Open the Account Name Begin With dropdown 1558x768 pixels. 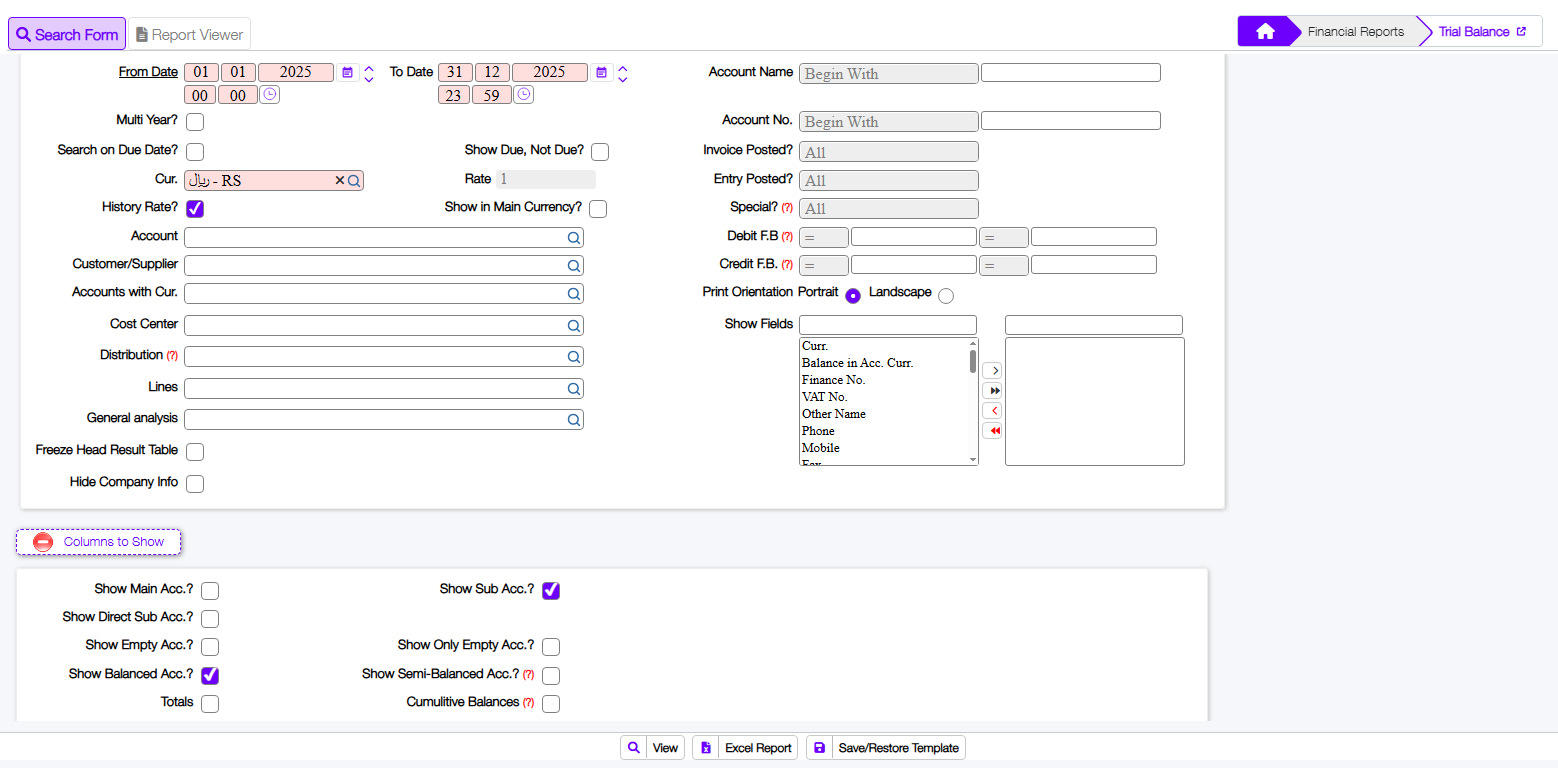click(x=888, y=74)
